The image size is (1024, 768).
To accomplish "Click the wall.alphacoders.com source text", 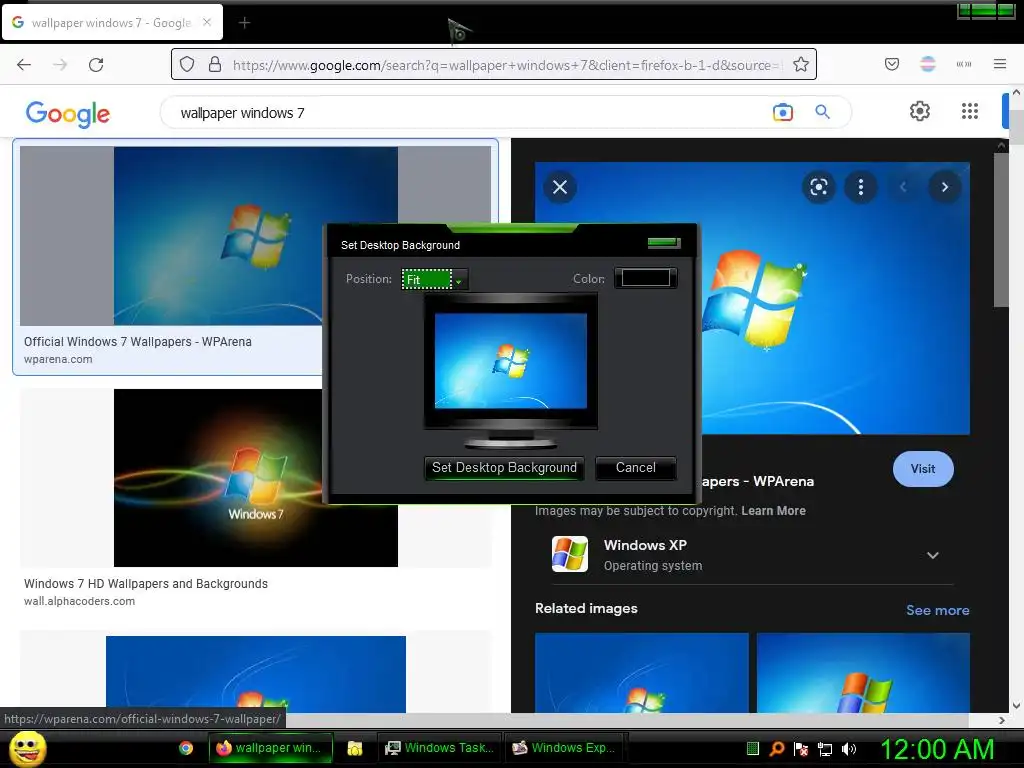I will (79, 601).
